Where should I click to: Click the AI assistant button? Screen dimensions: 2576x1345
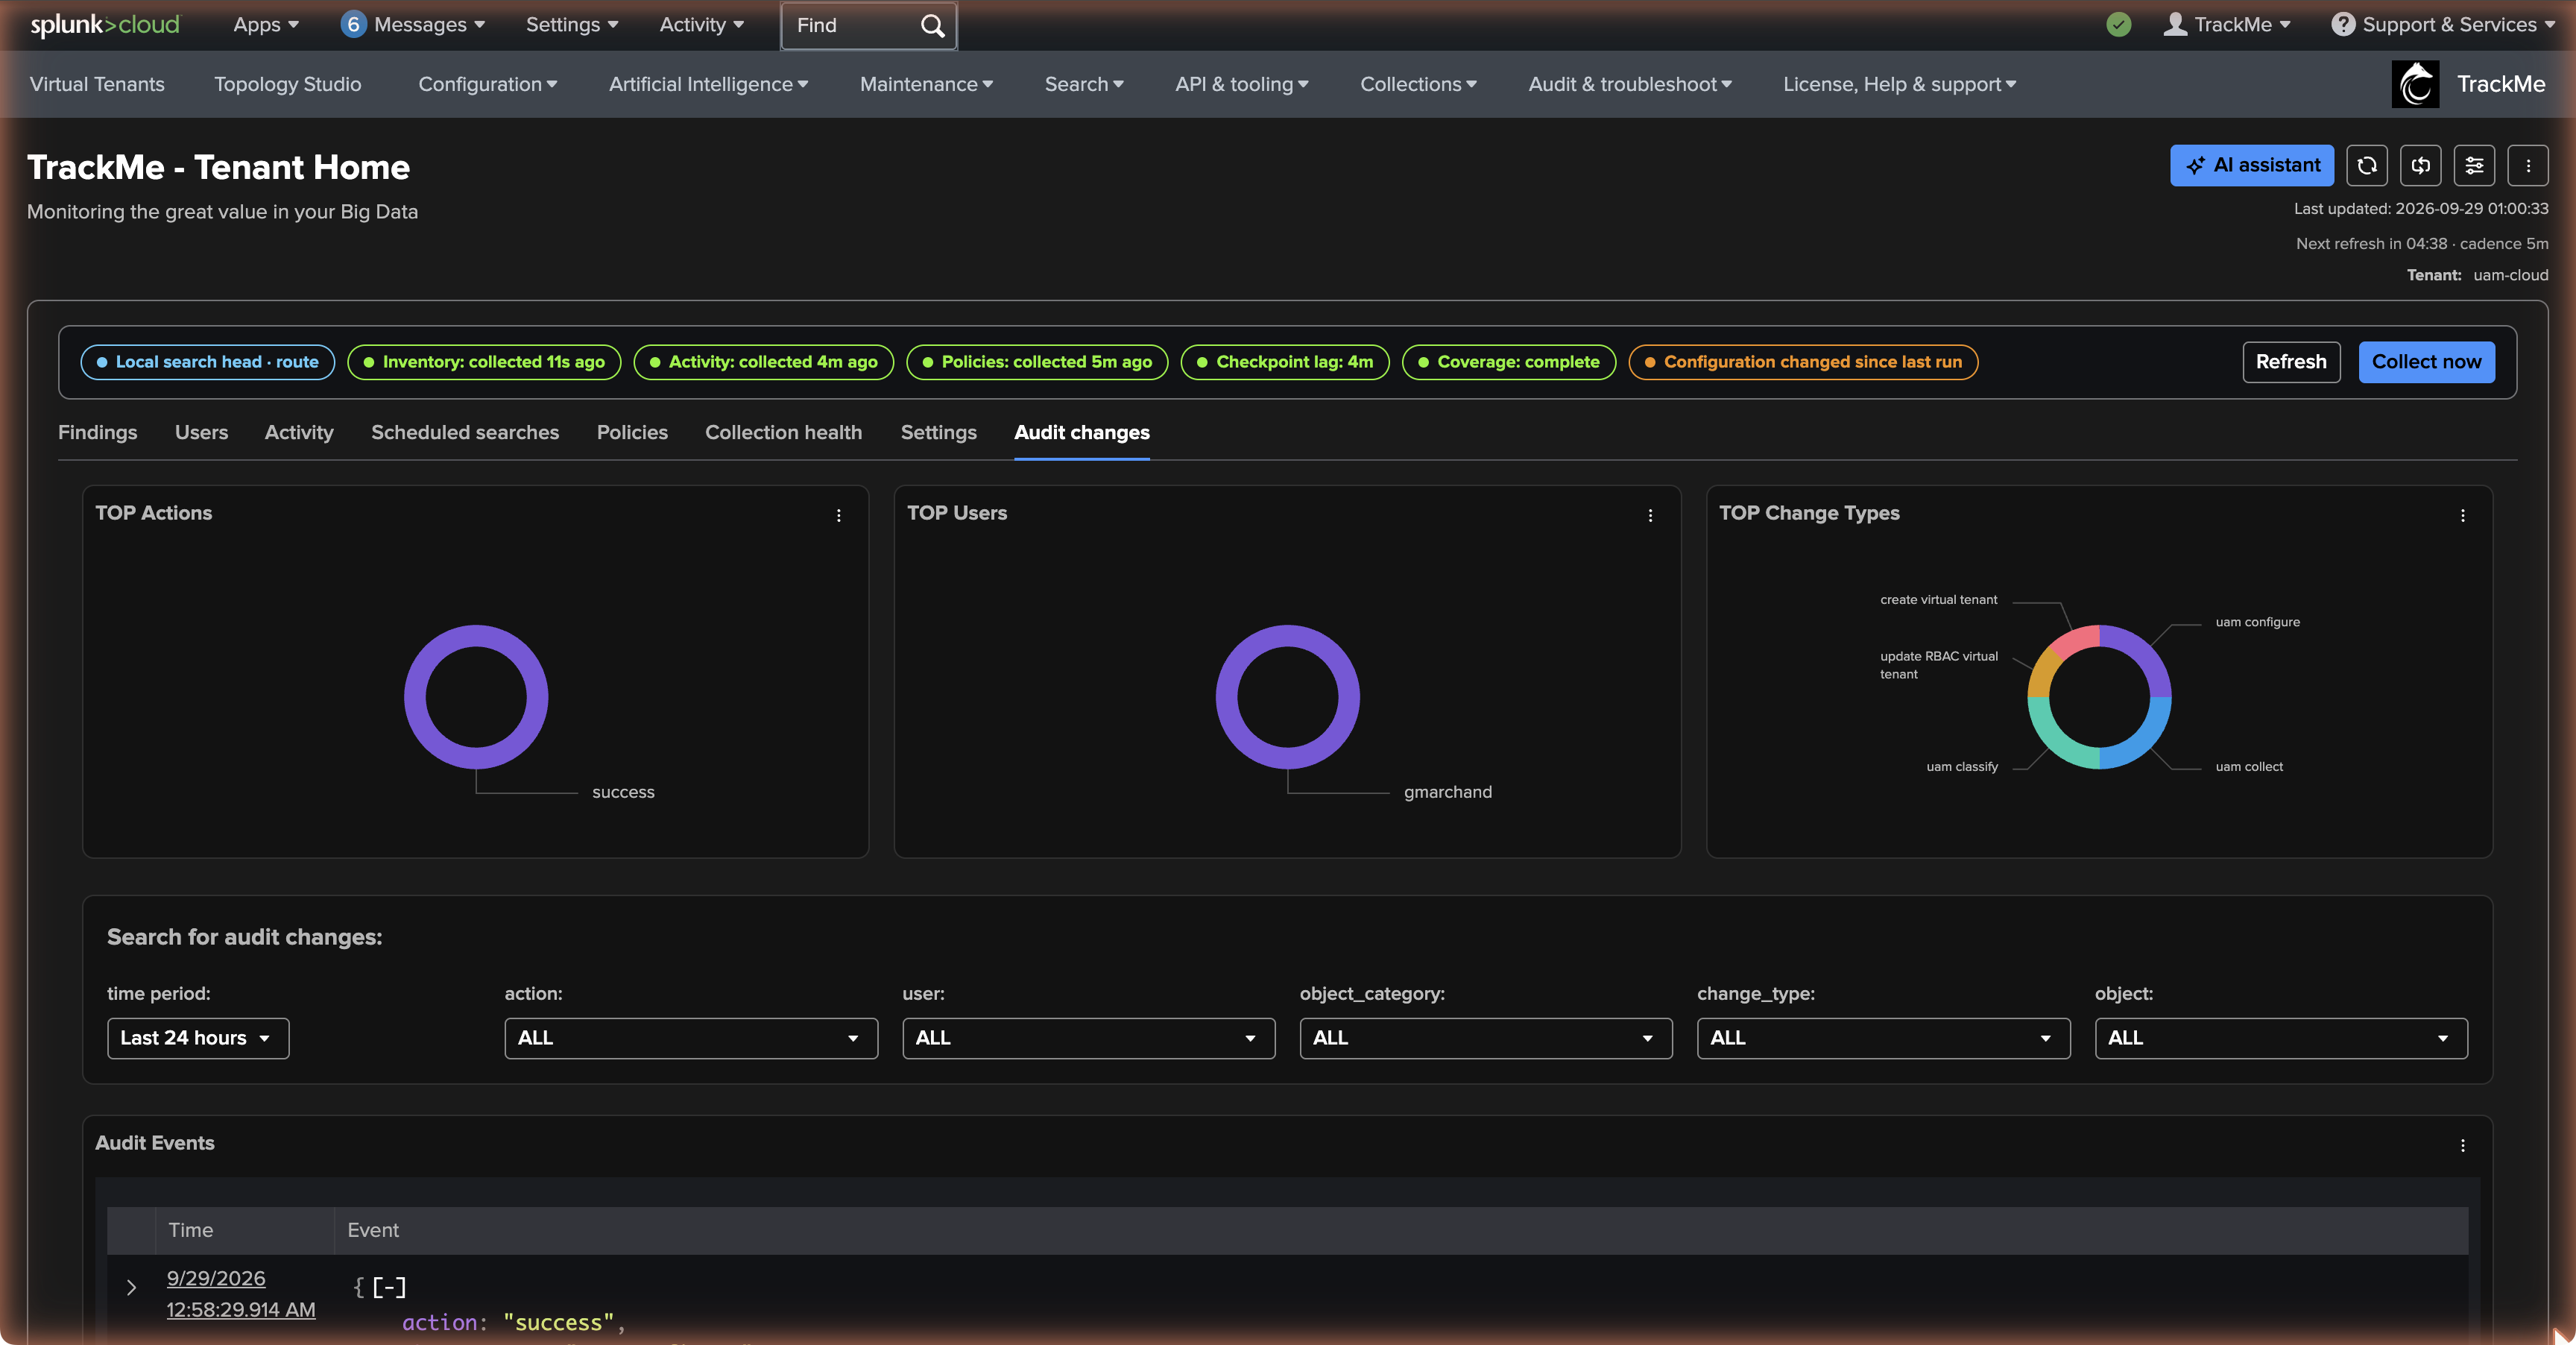pyautogui.click(x=2251, y=166)
